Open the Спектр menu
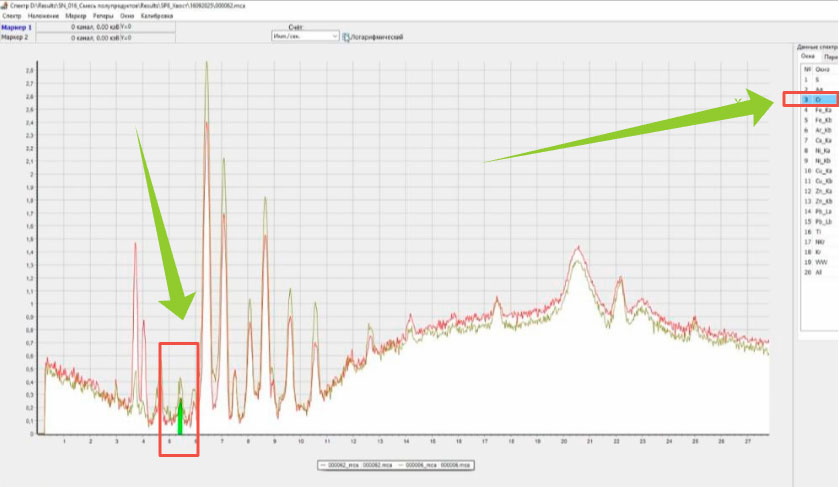Viewport: 839px width, 487px height. point(12,17)
